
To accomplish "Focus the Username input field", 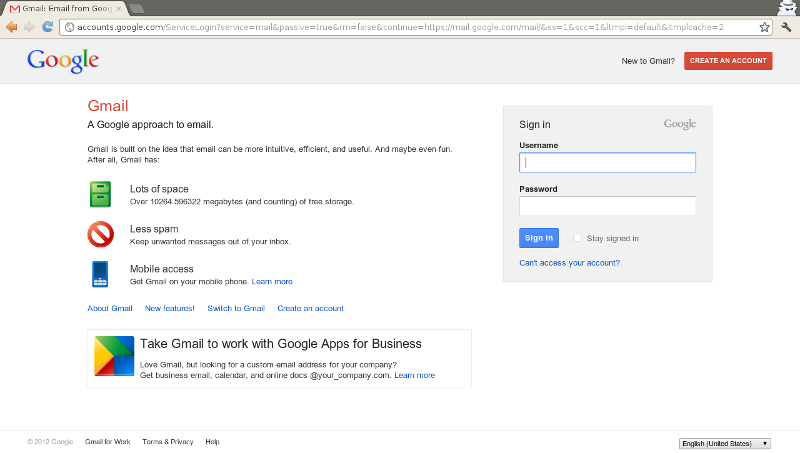I will [607, 162].
